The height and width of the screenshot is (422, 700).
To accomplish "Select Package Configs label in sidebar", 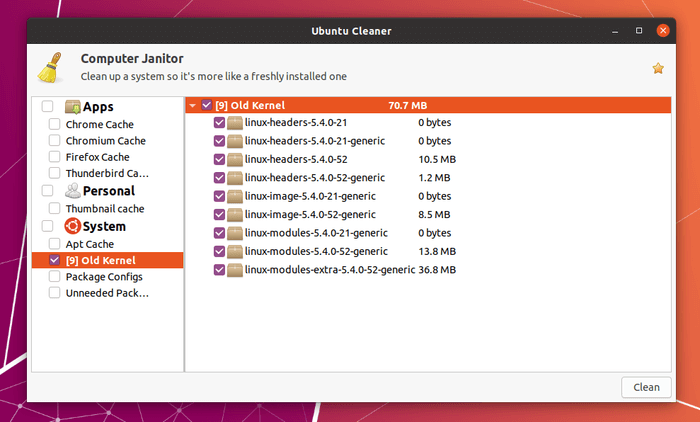I will coord(104,277).
